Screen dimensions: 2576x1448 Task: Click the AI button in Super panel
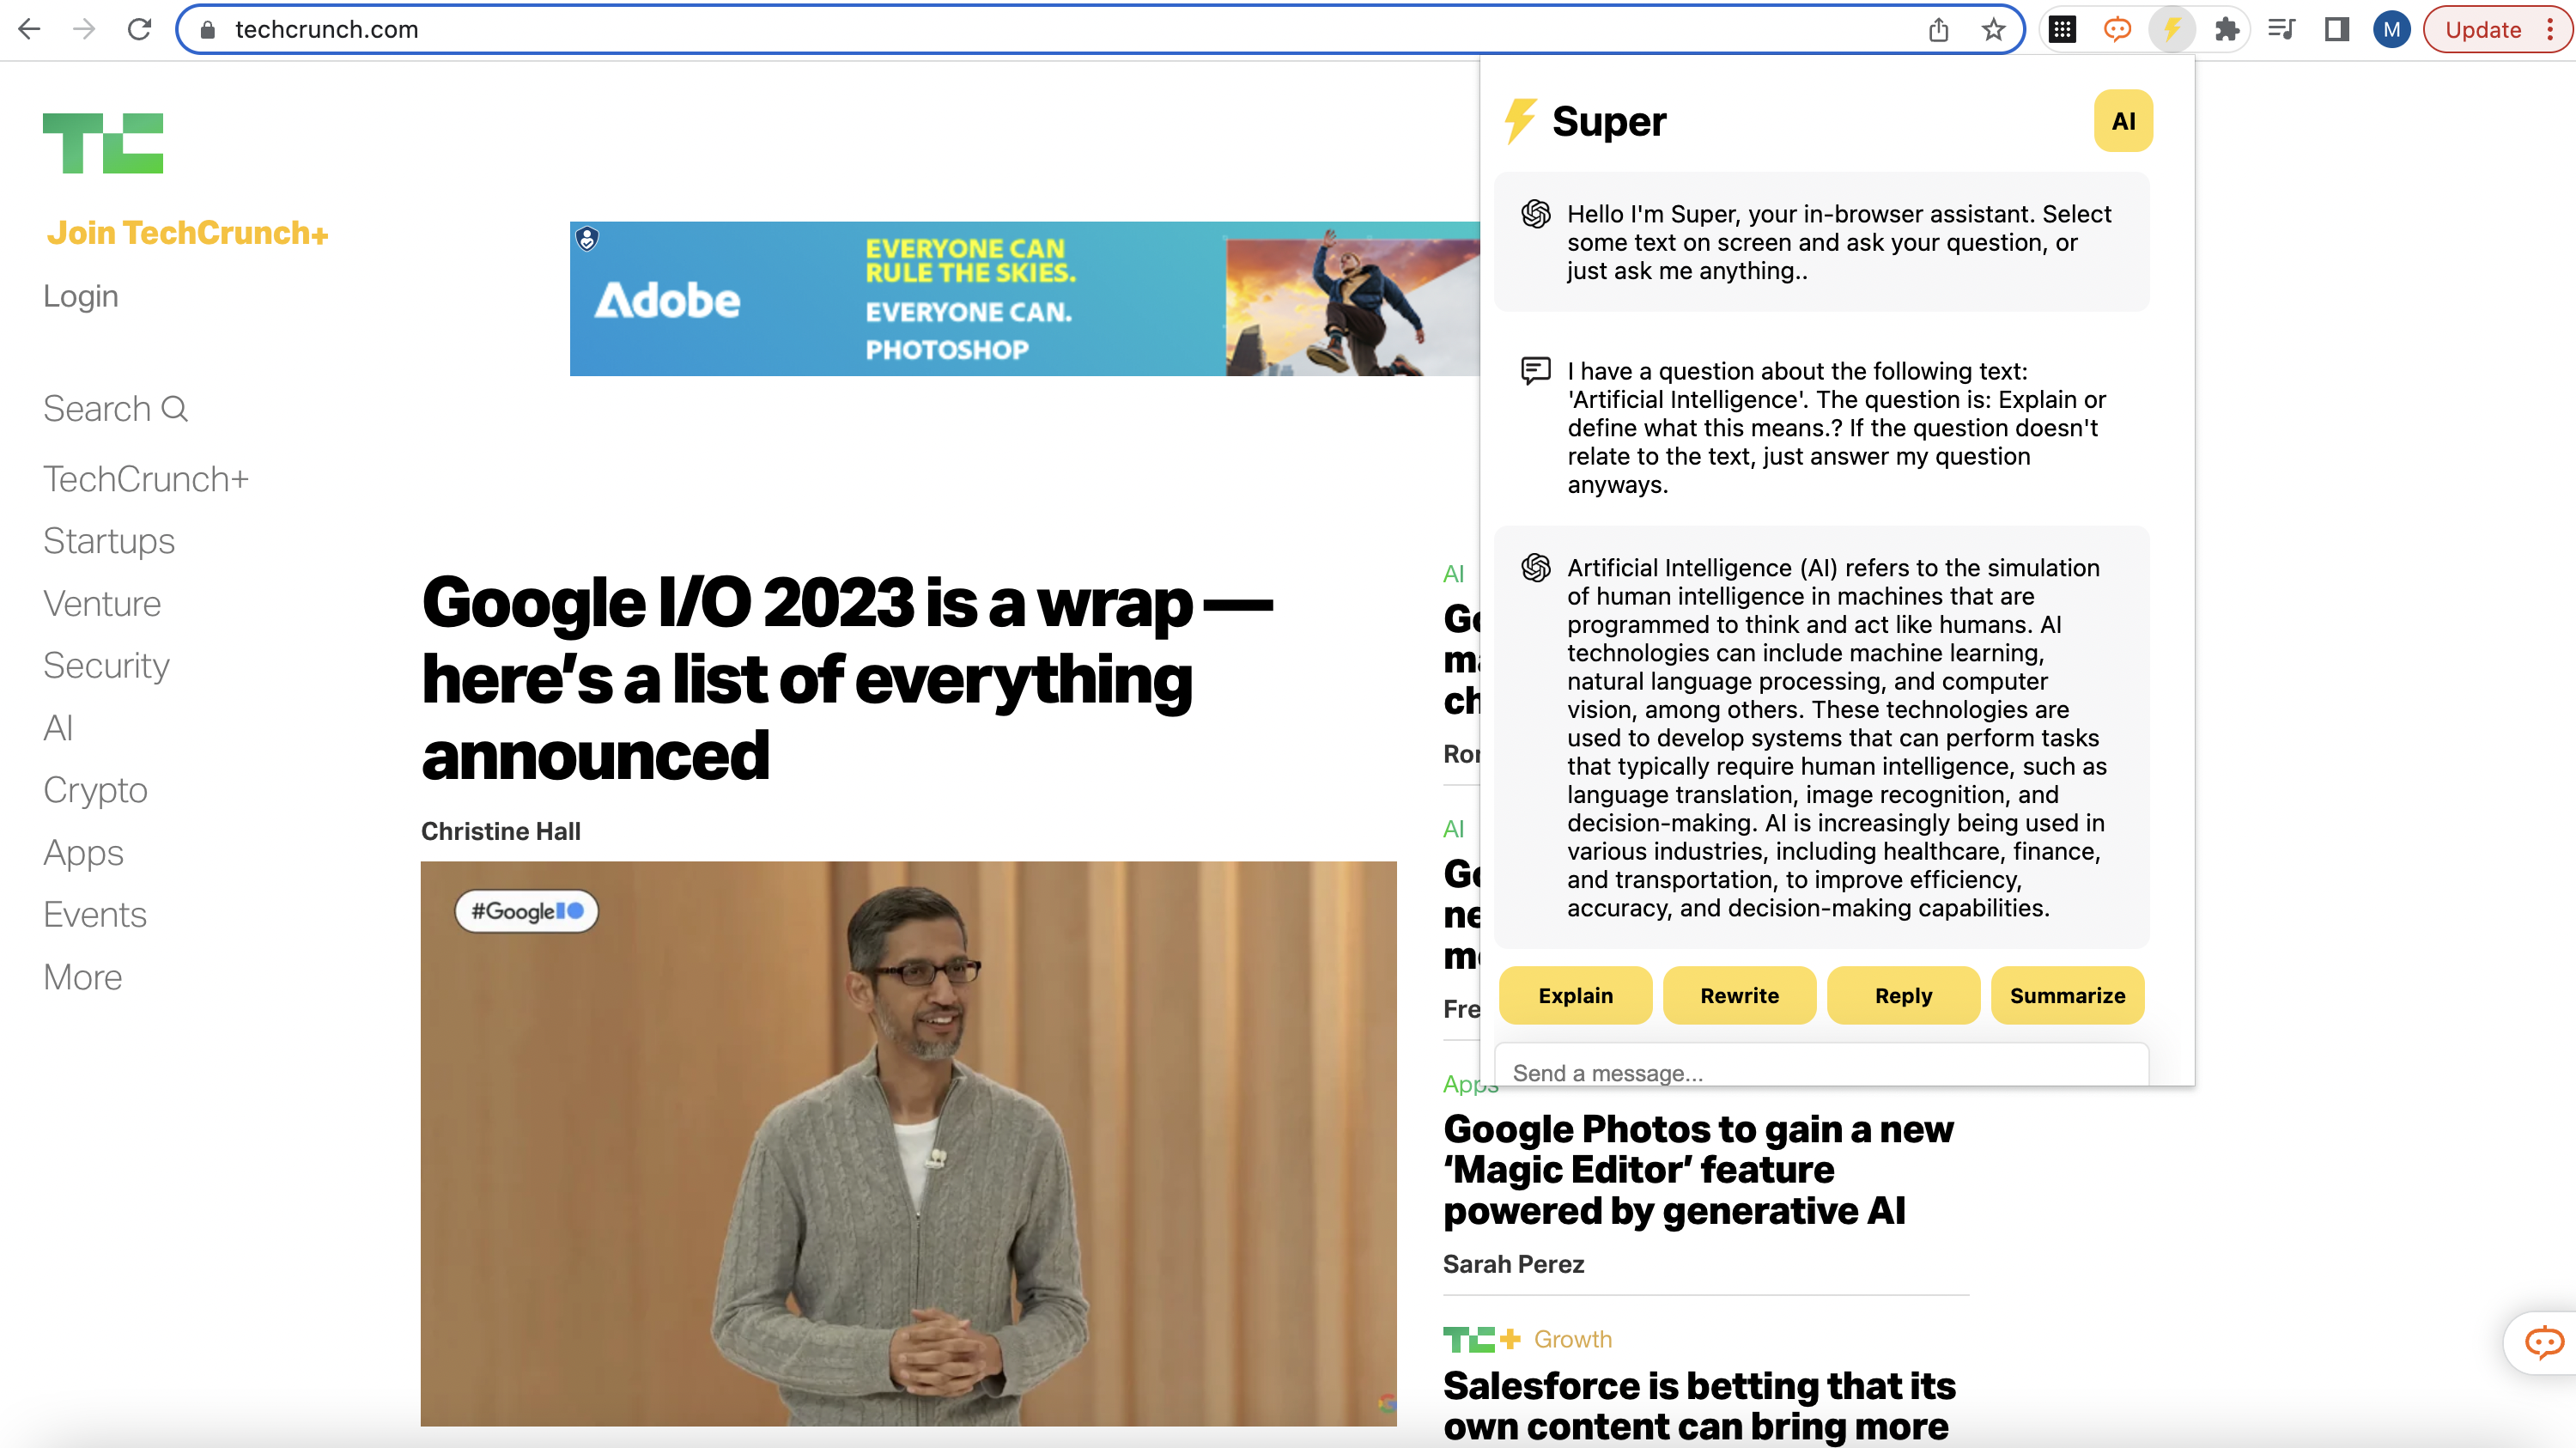click(x=2123, y=121)
